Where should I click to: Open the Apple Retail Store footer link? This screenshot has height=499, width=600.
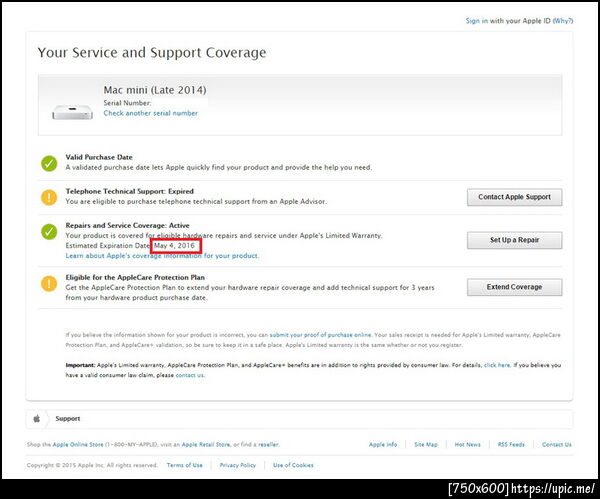point(206,445)
